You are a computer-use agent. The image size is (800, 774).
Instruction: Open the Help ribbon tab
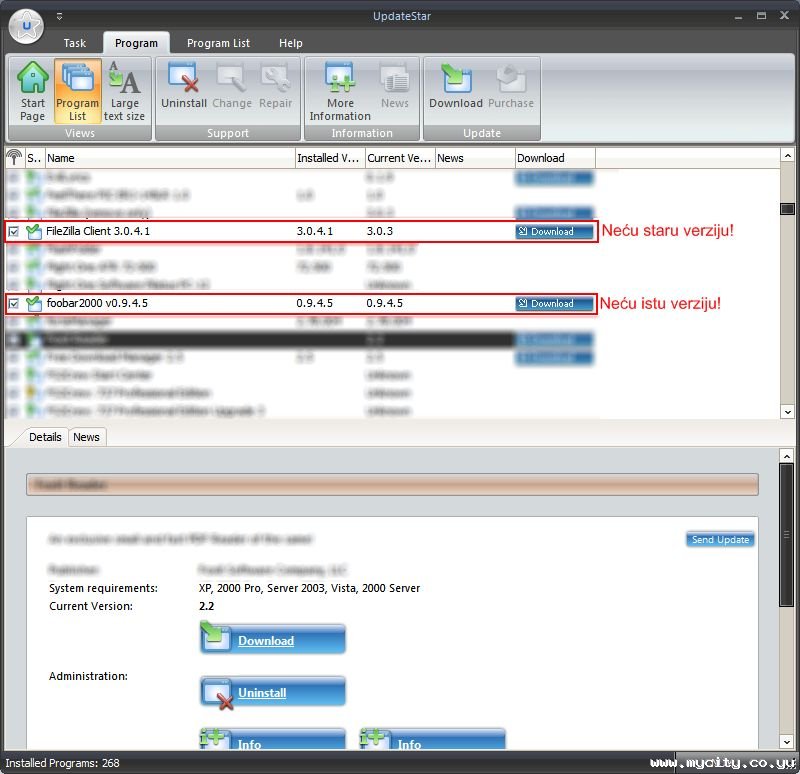pyautogui.click(x=291, y=43)
